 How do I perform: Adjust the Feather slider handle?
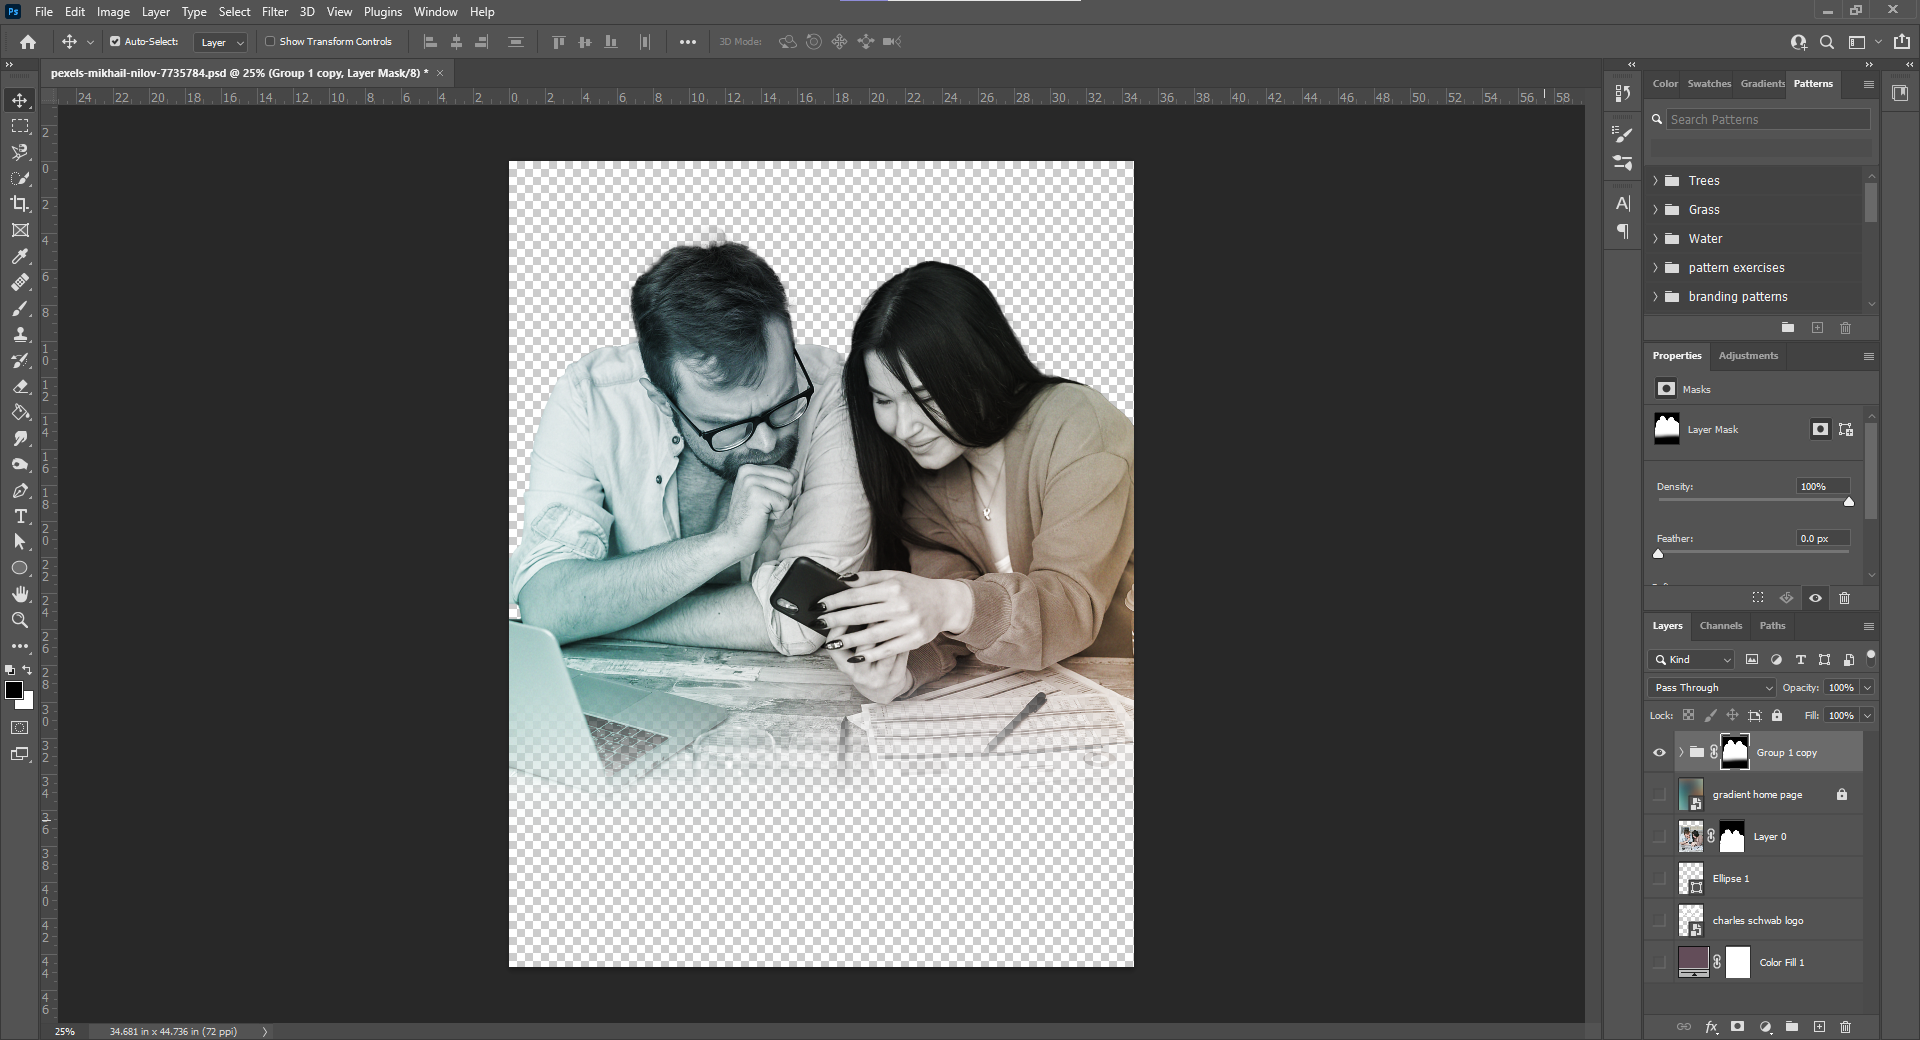[x=1658, y=554]
